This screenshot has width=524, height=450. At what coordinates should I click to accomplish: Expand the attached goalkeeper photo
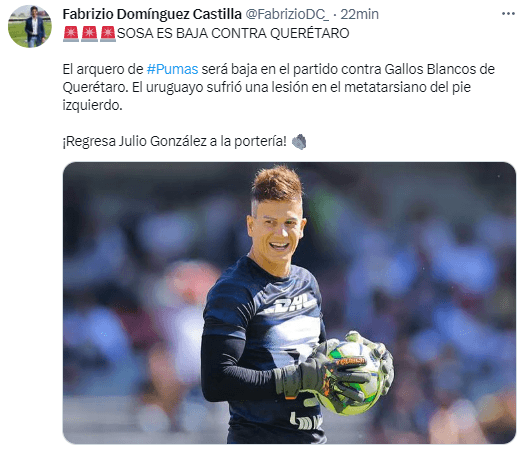tap(289, 303)
